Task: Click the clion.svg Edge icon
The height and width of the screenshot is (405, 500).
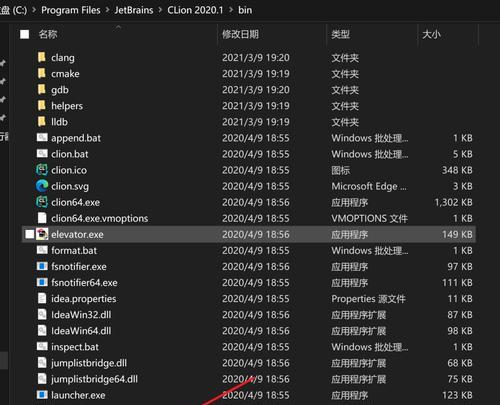Action: click(42, 186)
